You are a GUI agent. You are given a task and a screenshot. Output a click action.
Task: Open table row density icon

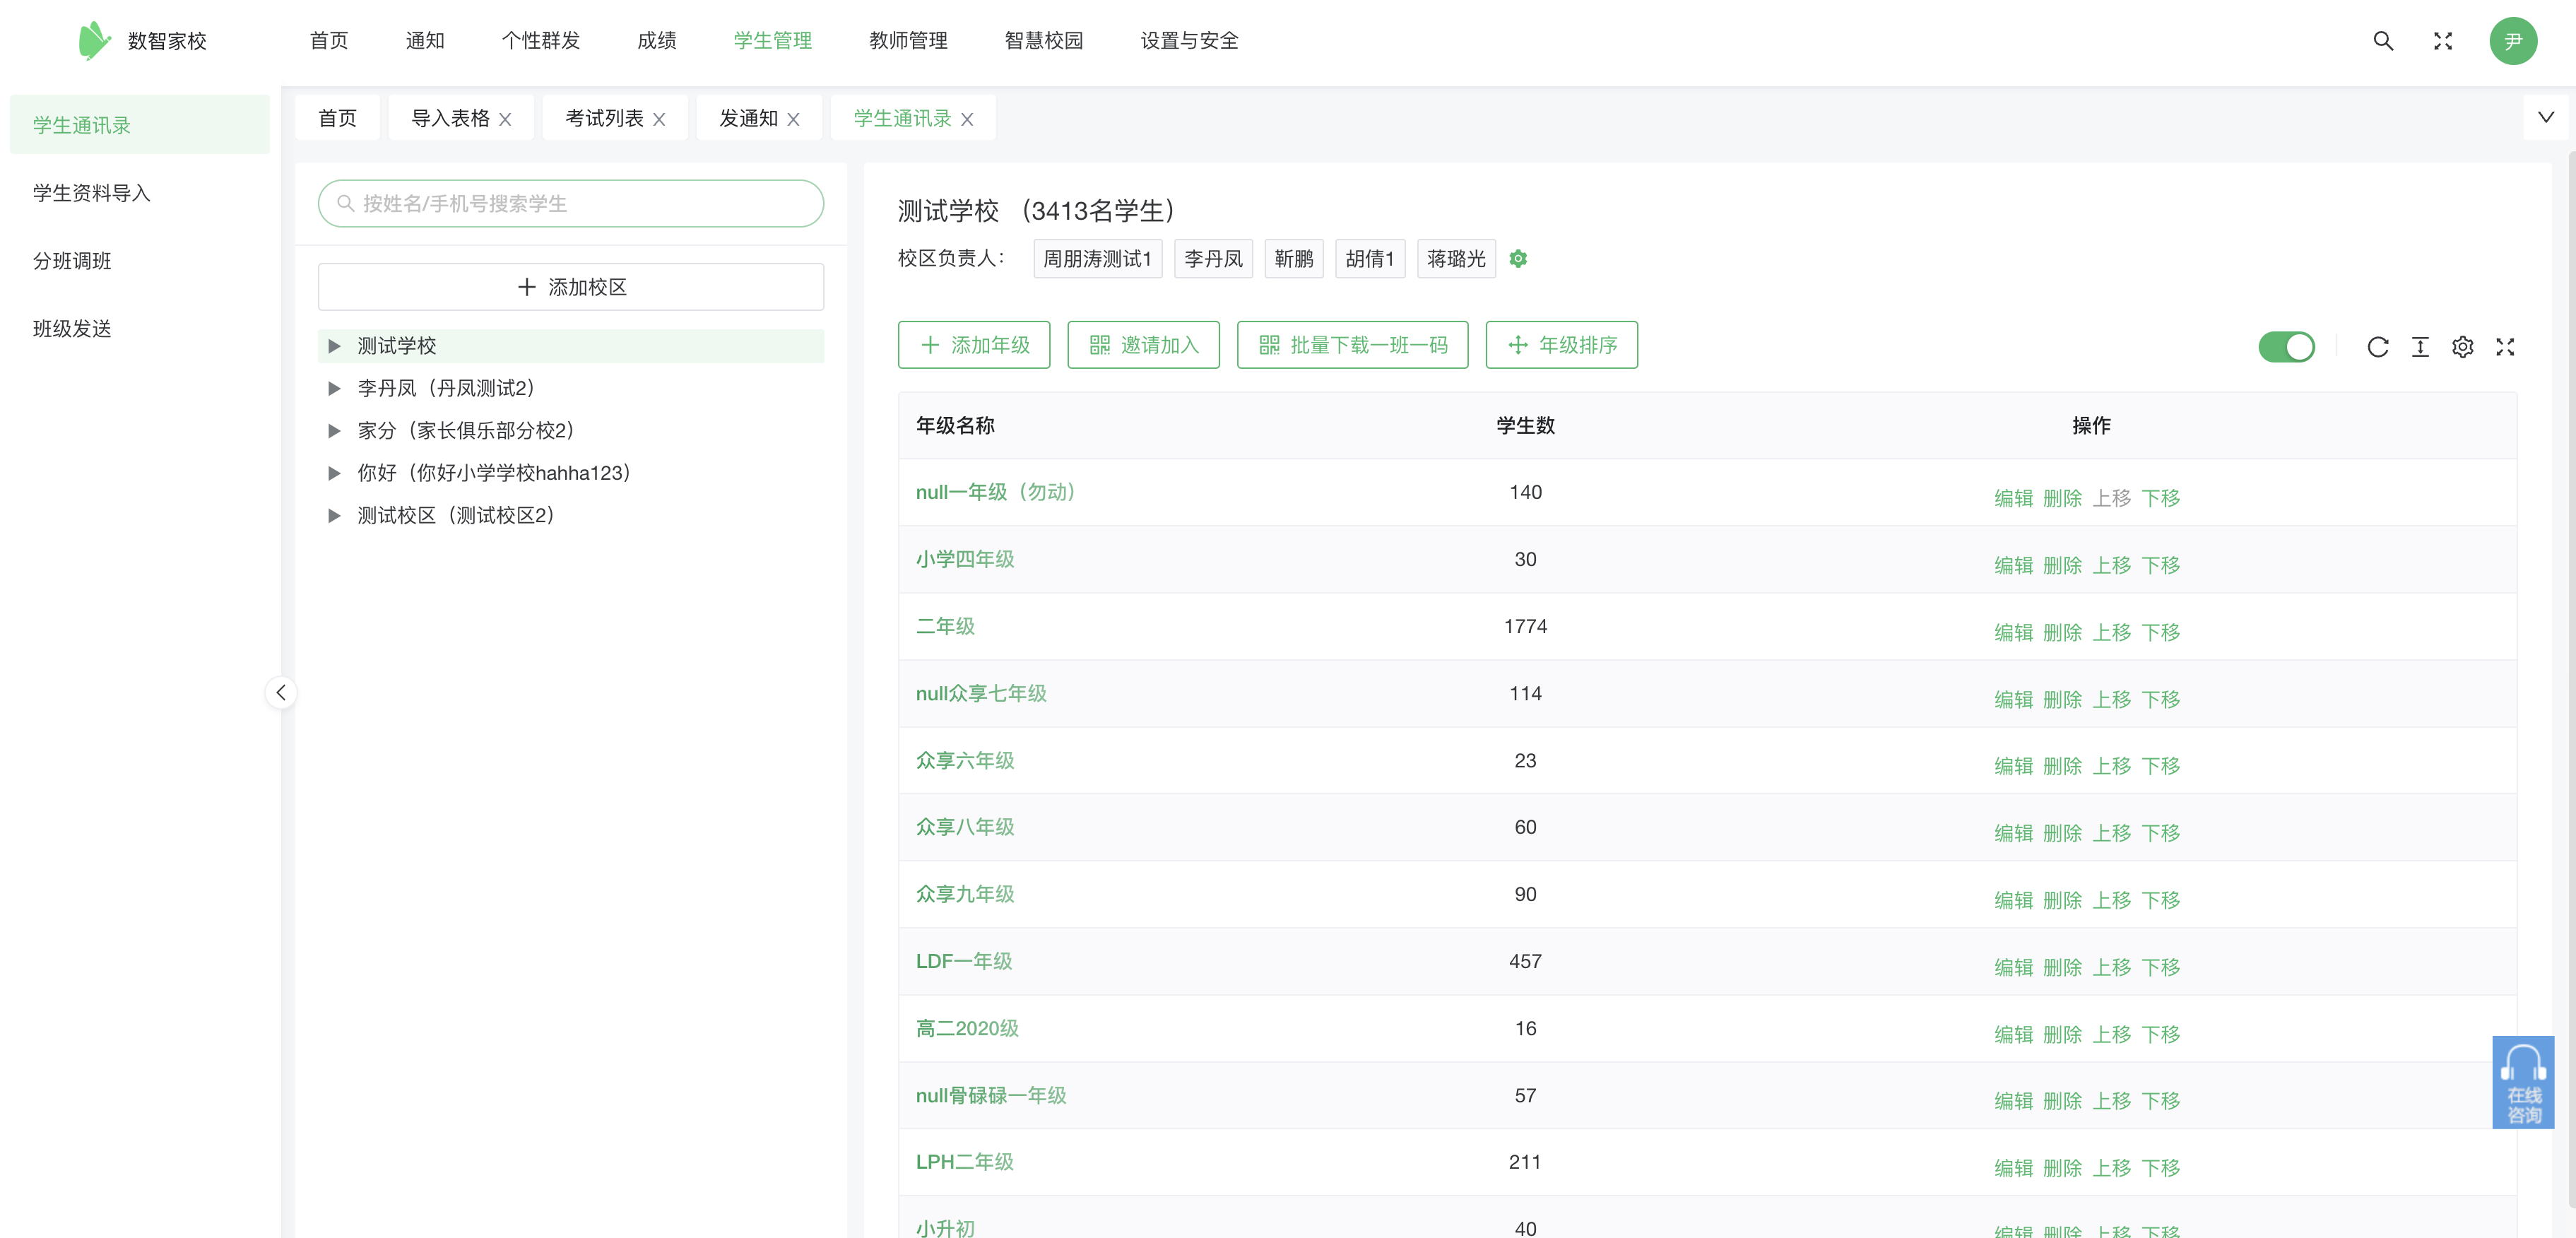pos(2420,347)
